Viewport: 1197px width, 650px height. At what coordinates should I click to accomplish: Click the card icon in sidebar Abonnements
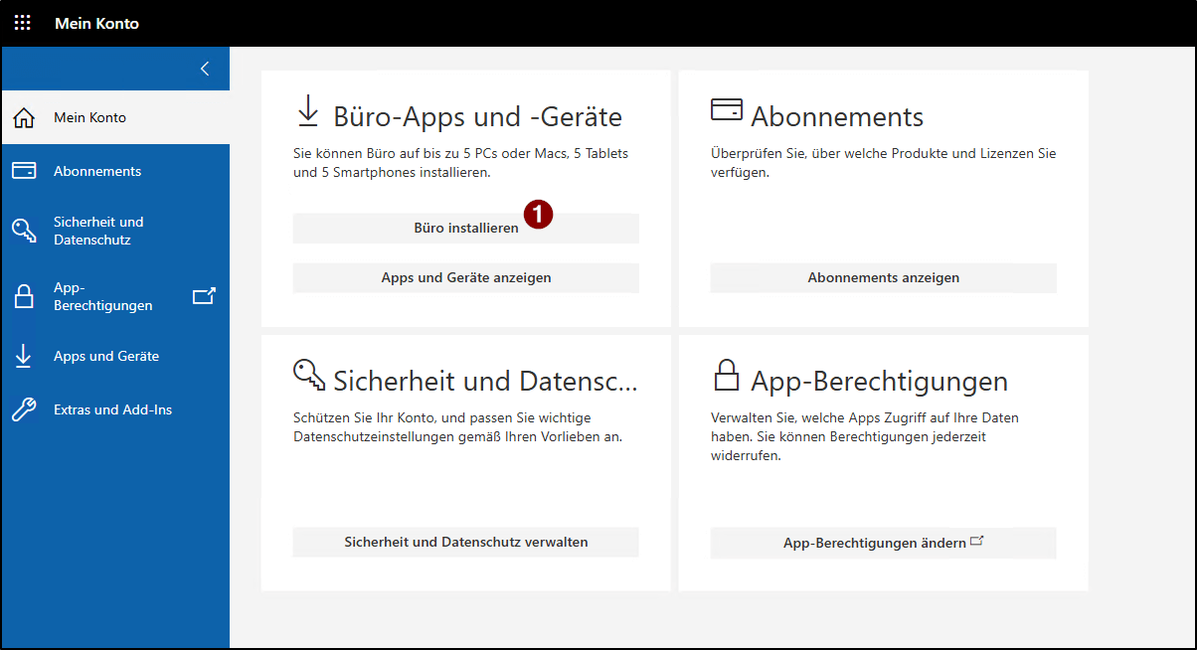click(x=24, y=170)
